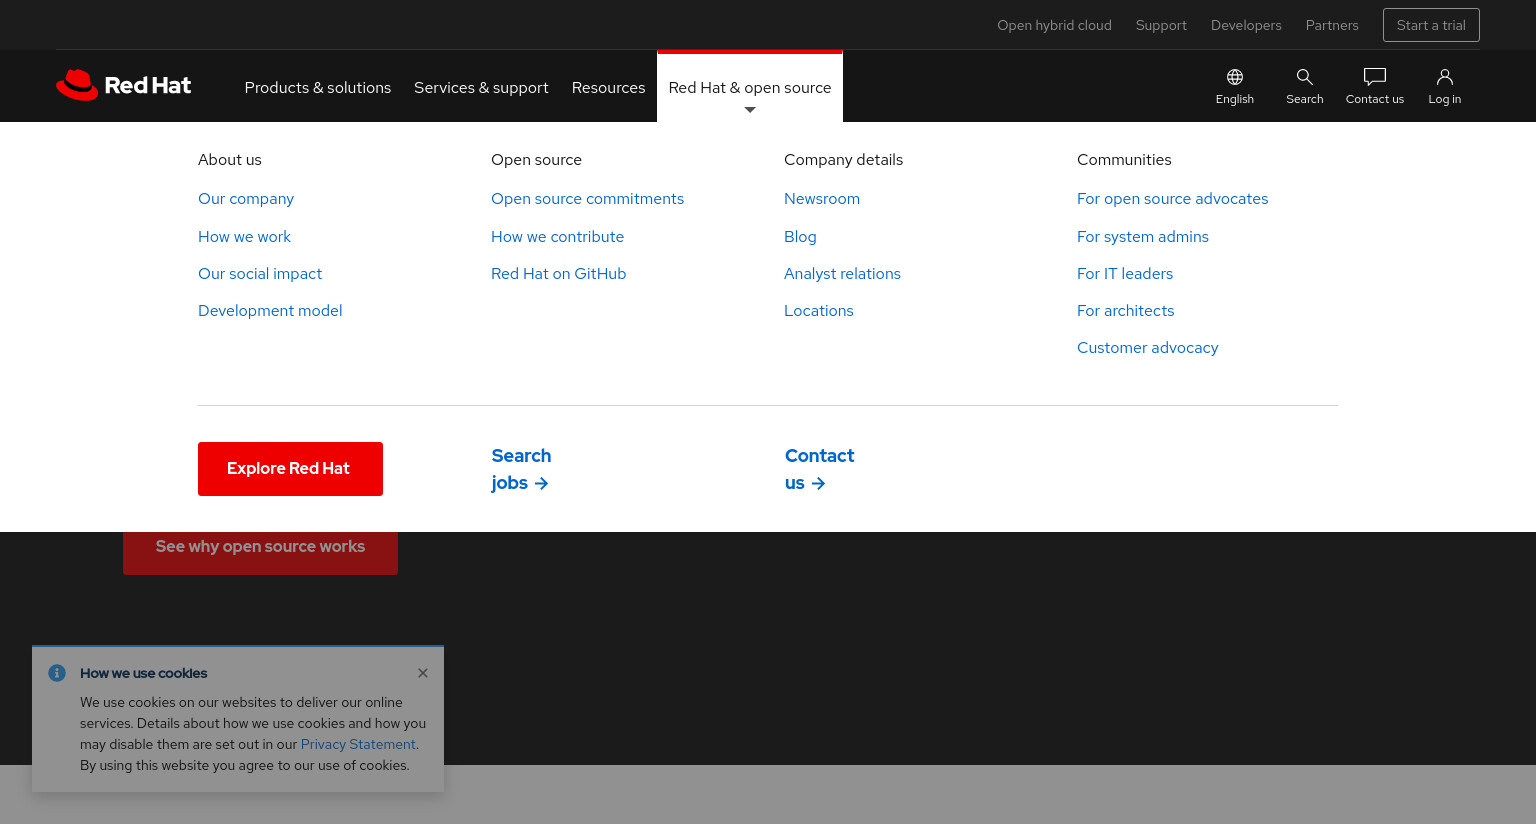Expand Products & solutions menu
Viewport: 1536px width, 824px height.
click(318, 88)
